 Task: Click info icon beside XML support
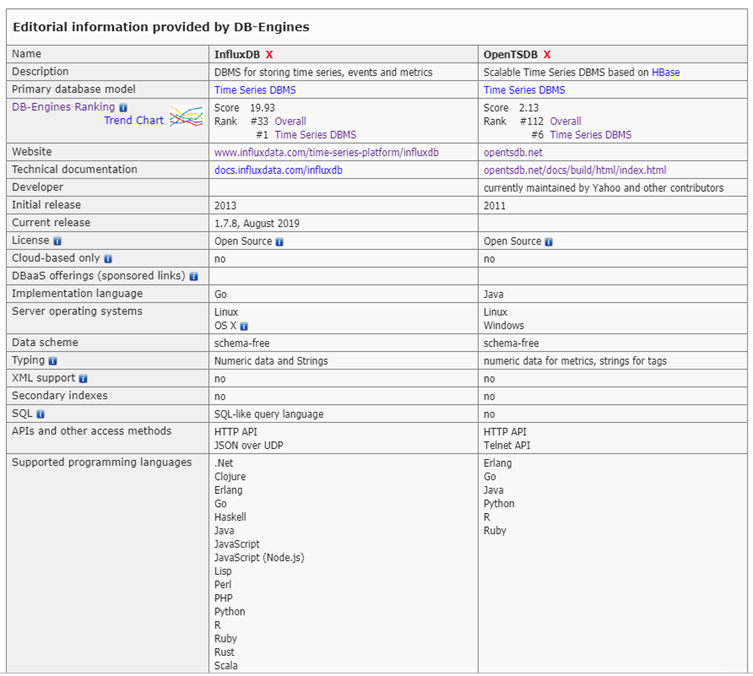[x=83, y=379]
